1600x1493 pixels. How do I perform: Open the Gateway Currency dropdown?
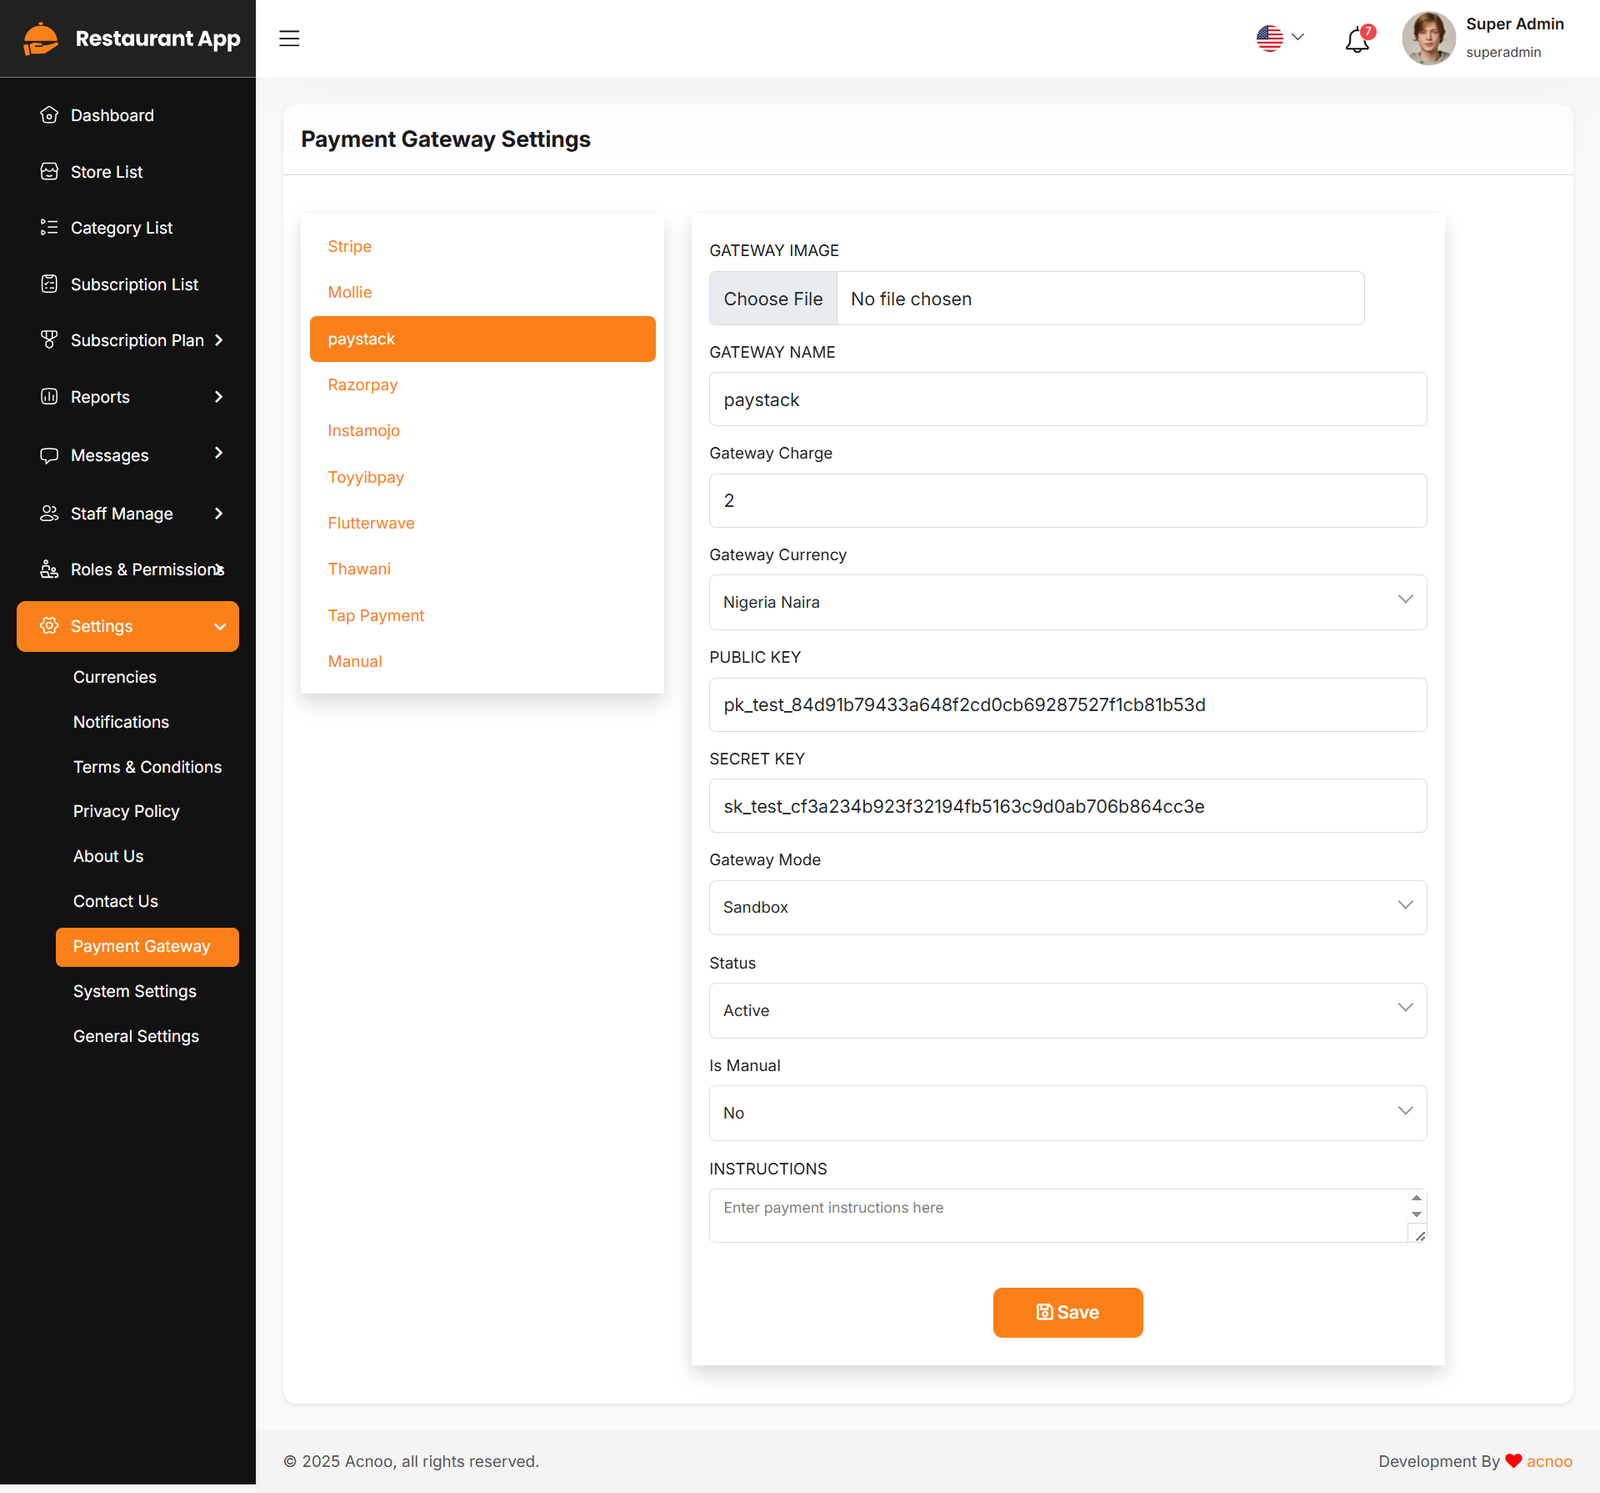(x=1067, y=602)
